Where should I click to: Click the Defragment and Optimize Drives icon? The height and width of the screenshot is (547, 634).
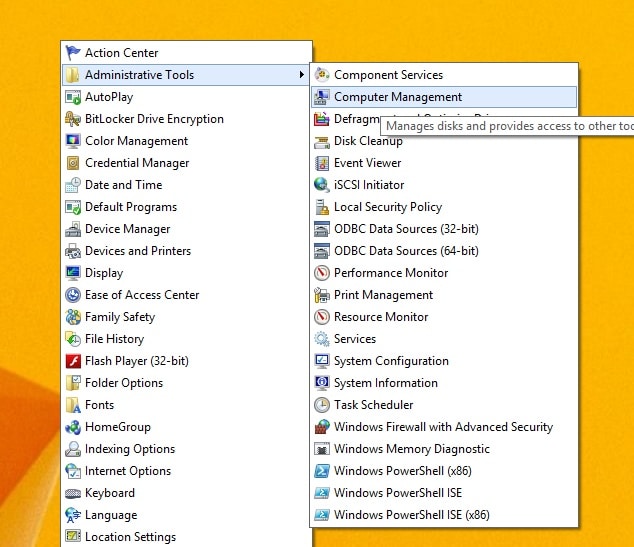(x=322, y=118)
